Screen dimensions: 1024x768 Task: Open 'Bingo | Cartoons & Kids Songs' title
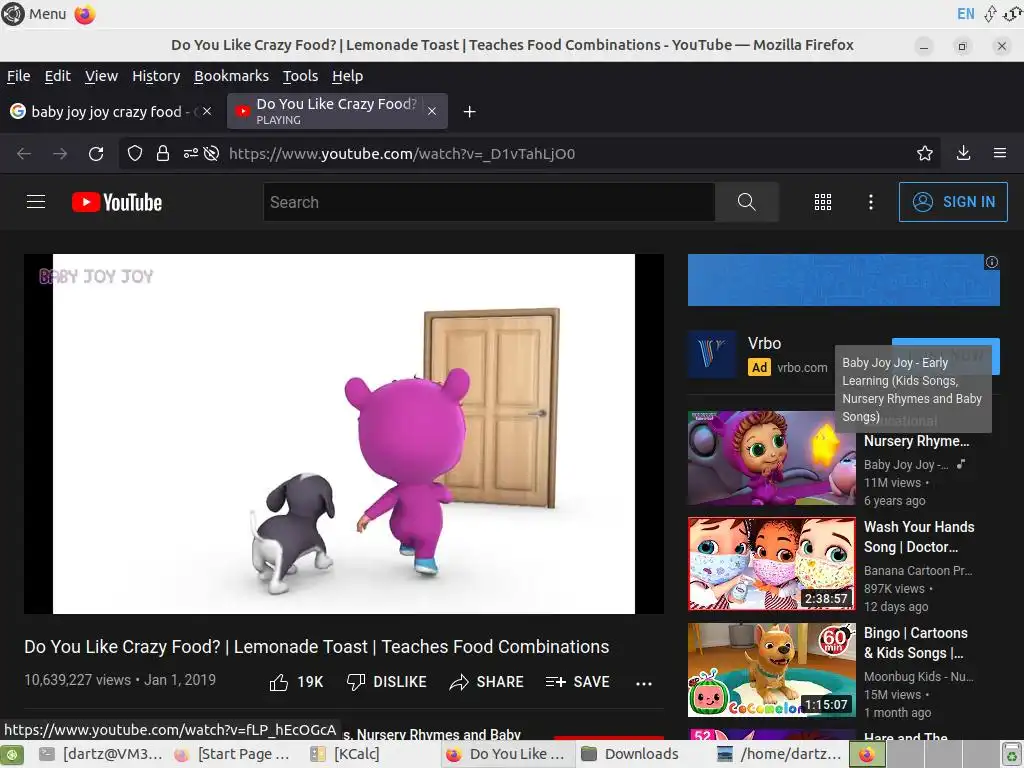pyautogui.click(x=916, y=643)
